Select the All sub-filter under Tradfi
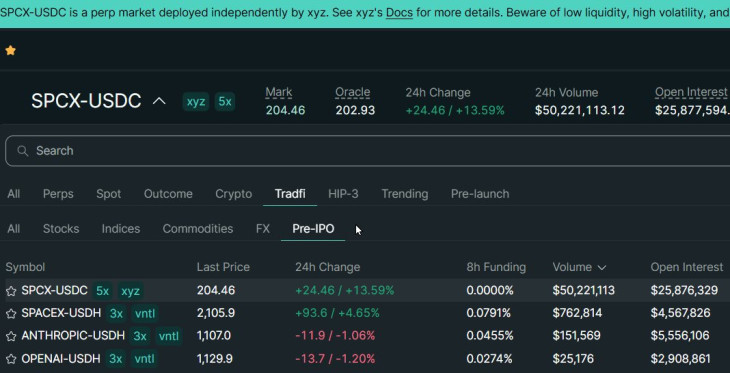The height and width of the screenshot is (373, 730). (14, 229)
